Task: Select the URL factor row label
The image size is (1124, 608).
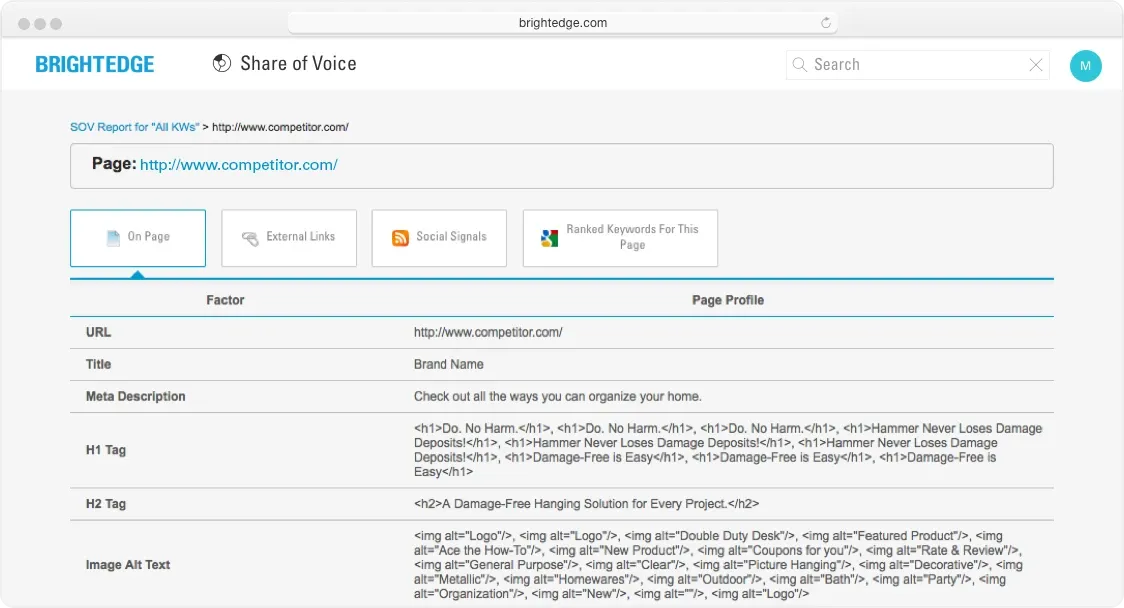Action: (98, 333)
